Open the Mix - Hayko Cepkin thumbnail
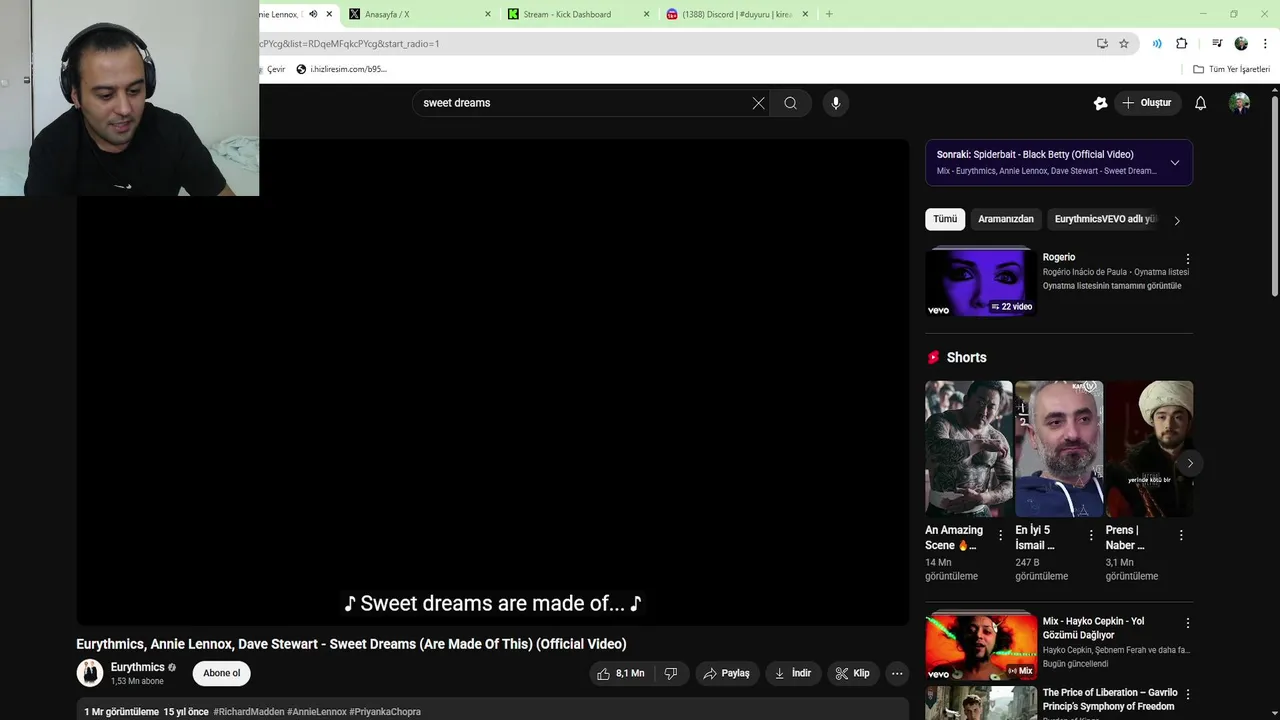This screenshot has width=1280, height=720. (x=981, y=647)
